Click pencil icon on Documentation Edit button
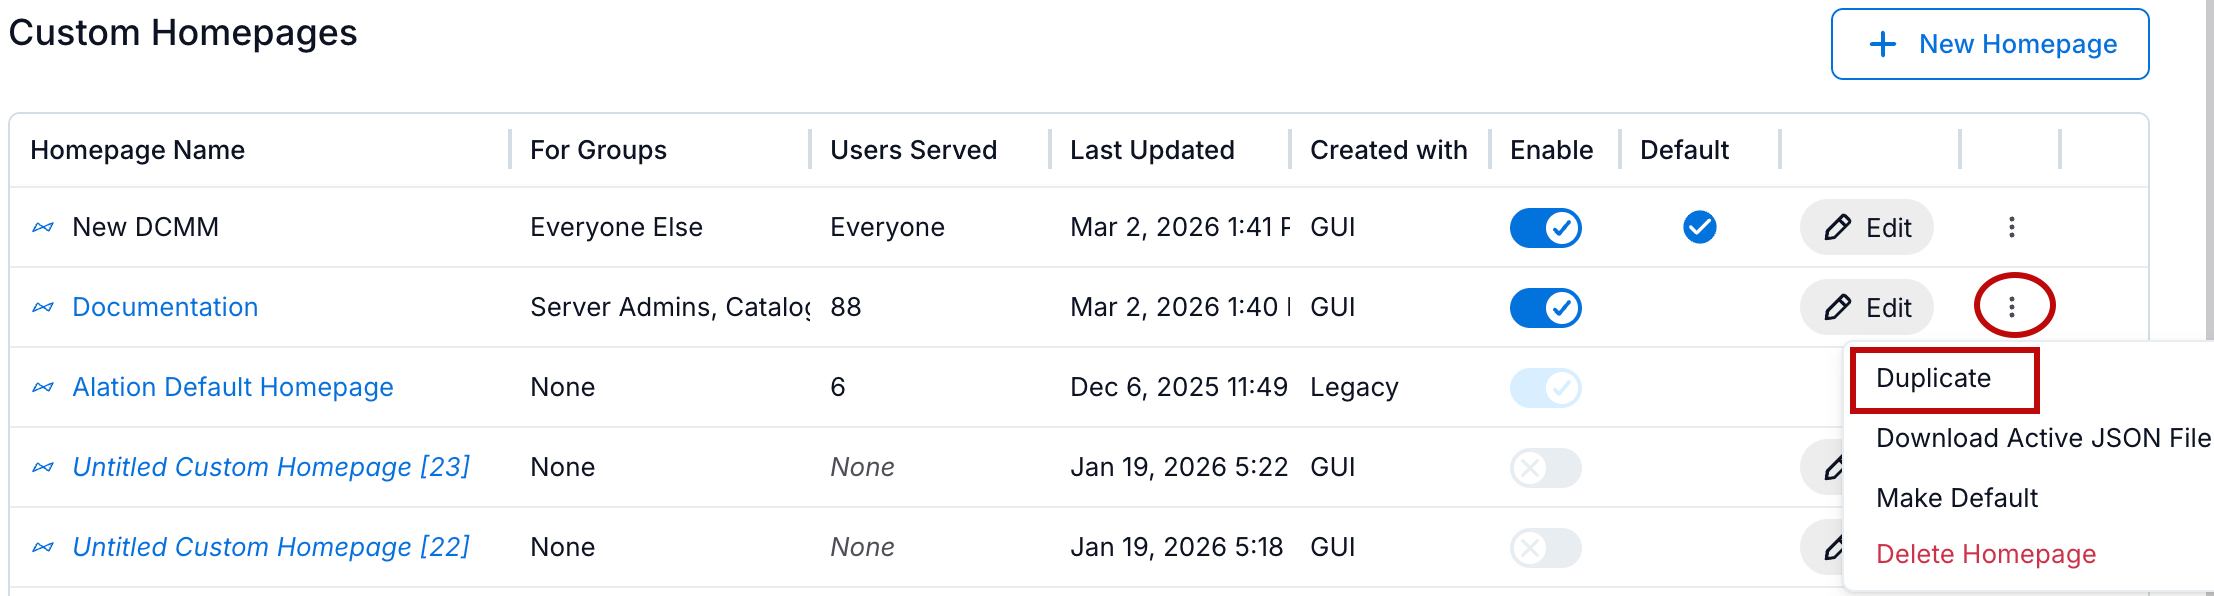 pos(1838,307)
